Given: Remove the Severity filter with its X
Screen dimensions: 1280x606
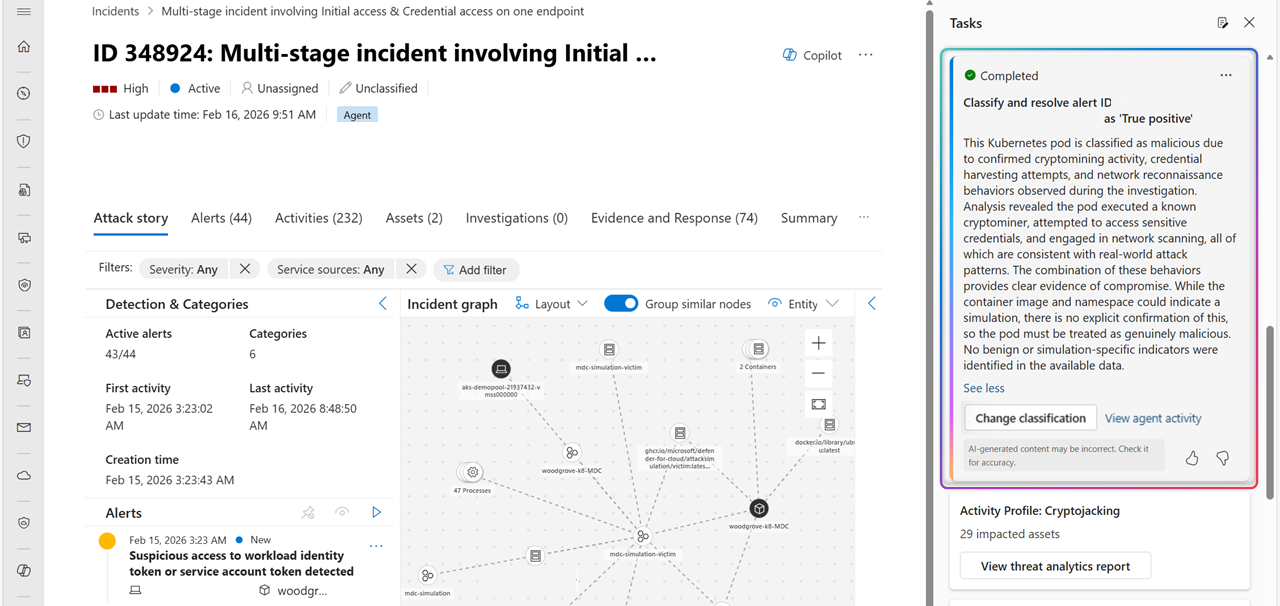Looking at the screenshot, I should (x=244, y=269).
